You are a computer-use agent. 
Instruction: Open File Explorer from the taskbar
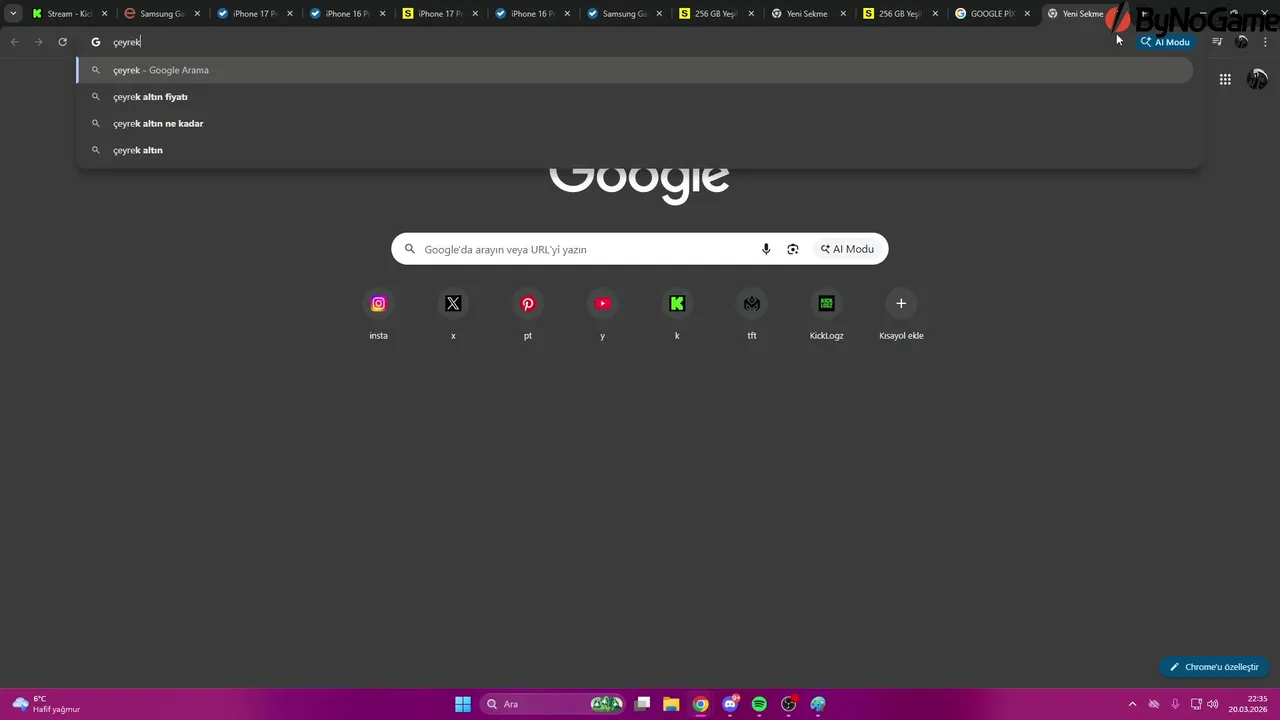click(672, 704)
